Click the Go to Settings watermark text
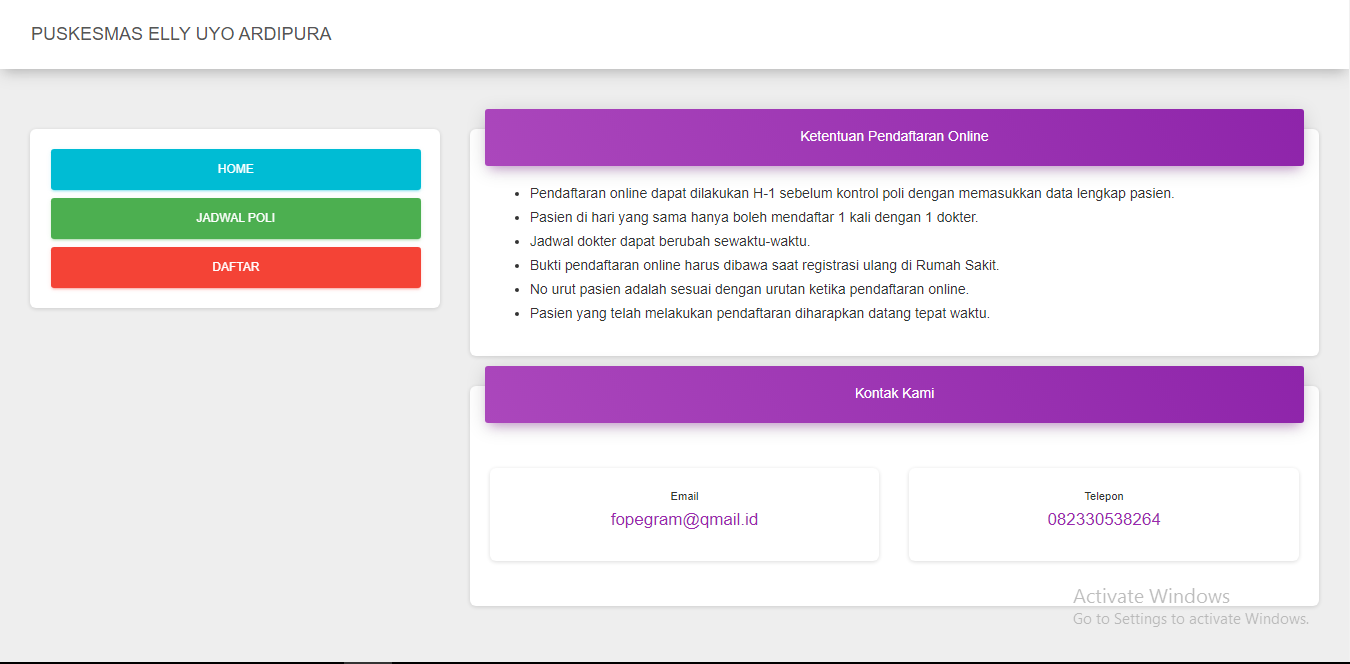Screen dimensions: 1350x664 [1190, 619]
